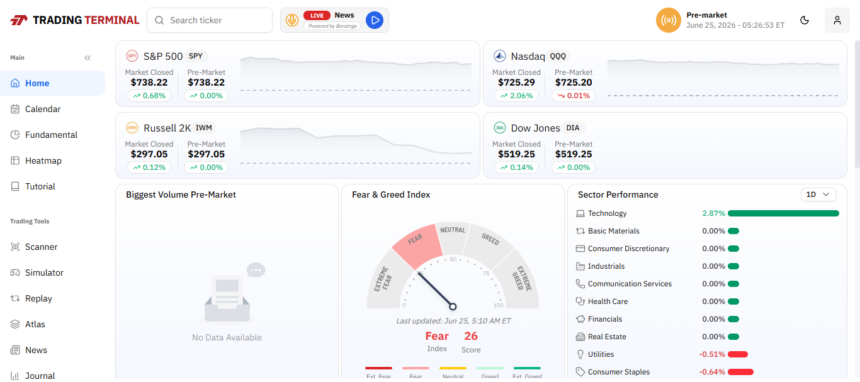Screen dimensions: 860x382
Task: Click the Health Care sector row
Action: point(707,301)
